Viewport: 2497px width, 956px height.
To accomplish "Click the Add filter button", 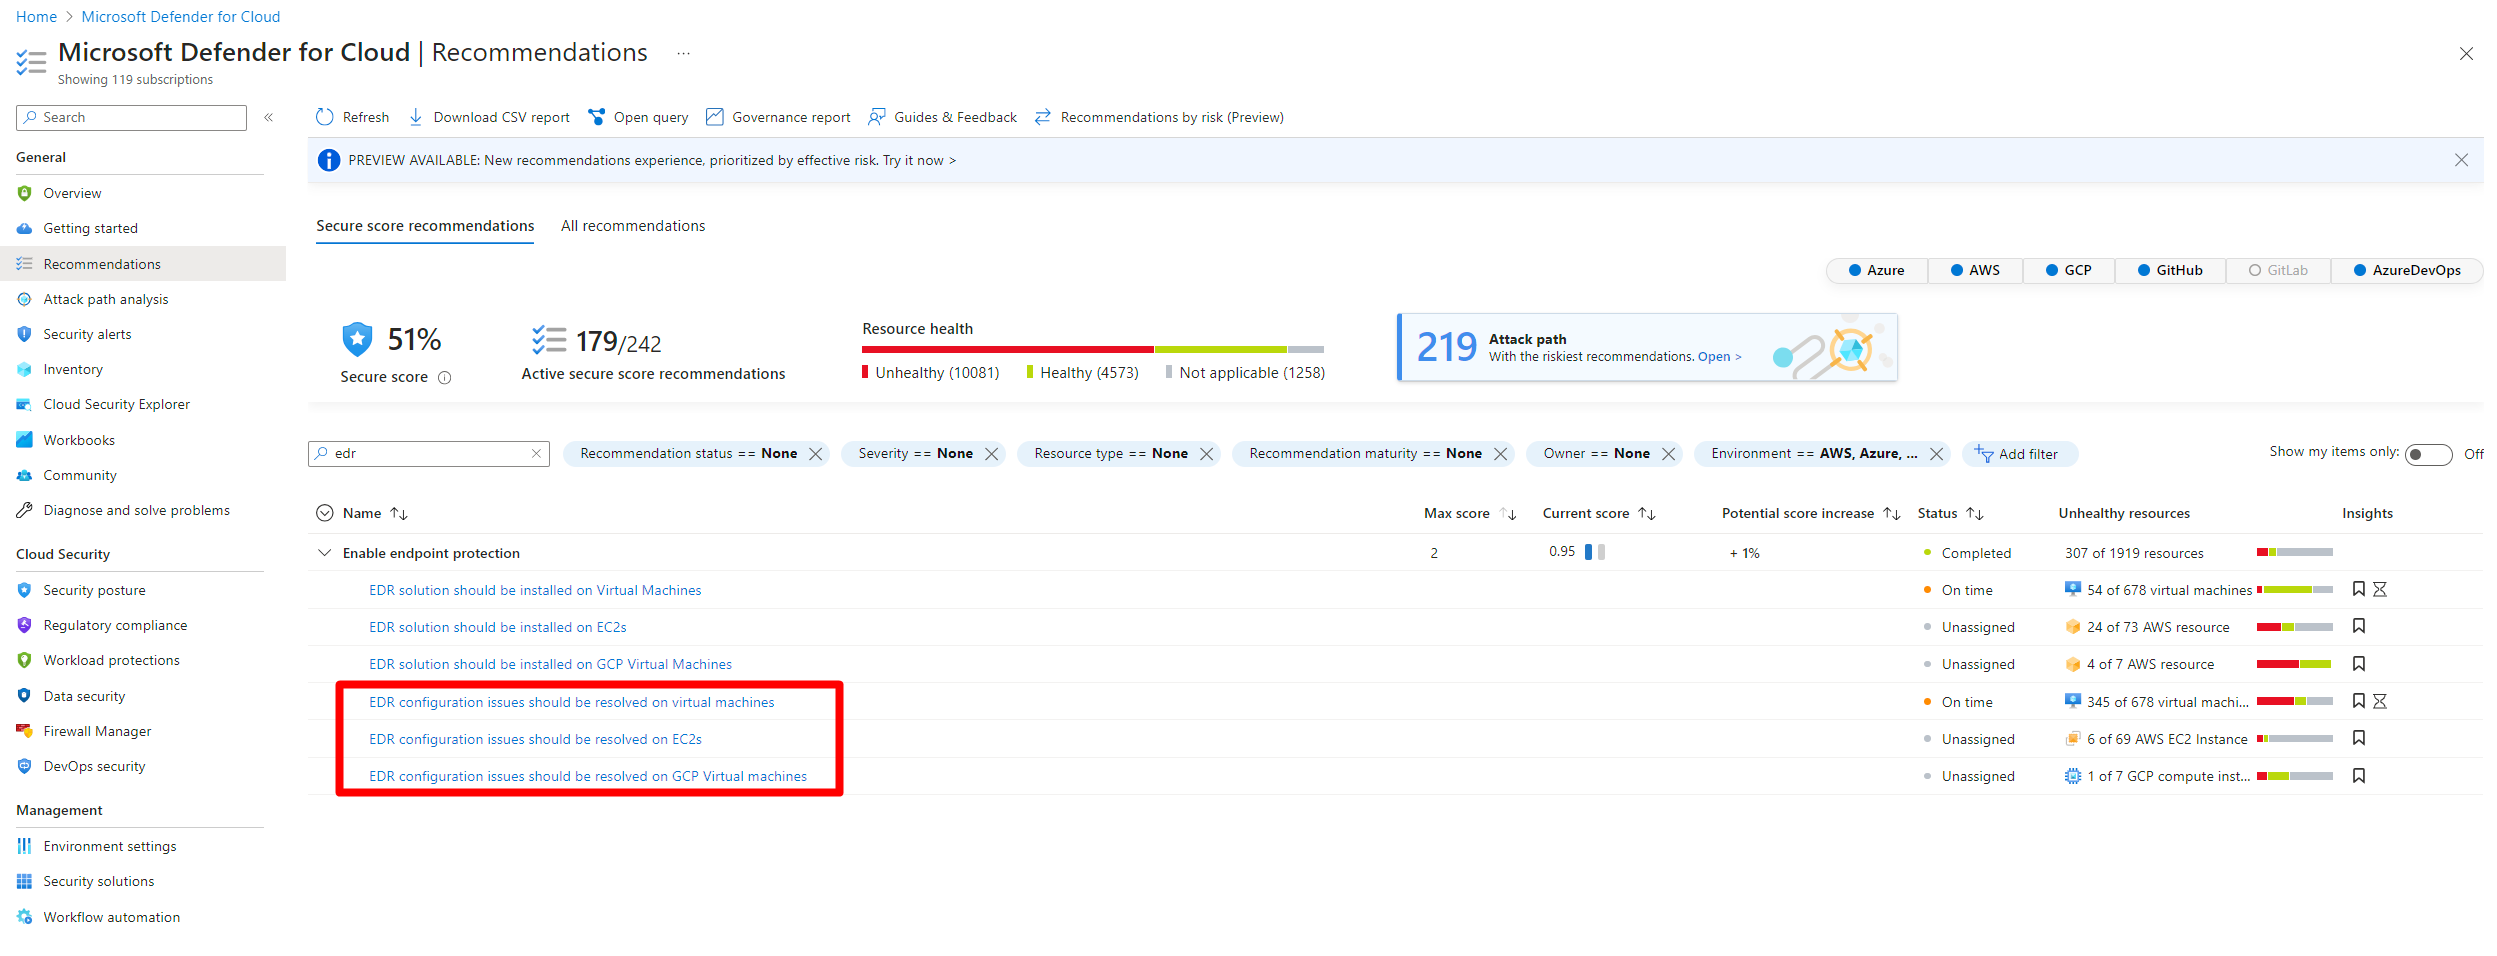I will [2020, 454].
